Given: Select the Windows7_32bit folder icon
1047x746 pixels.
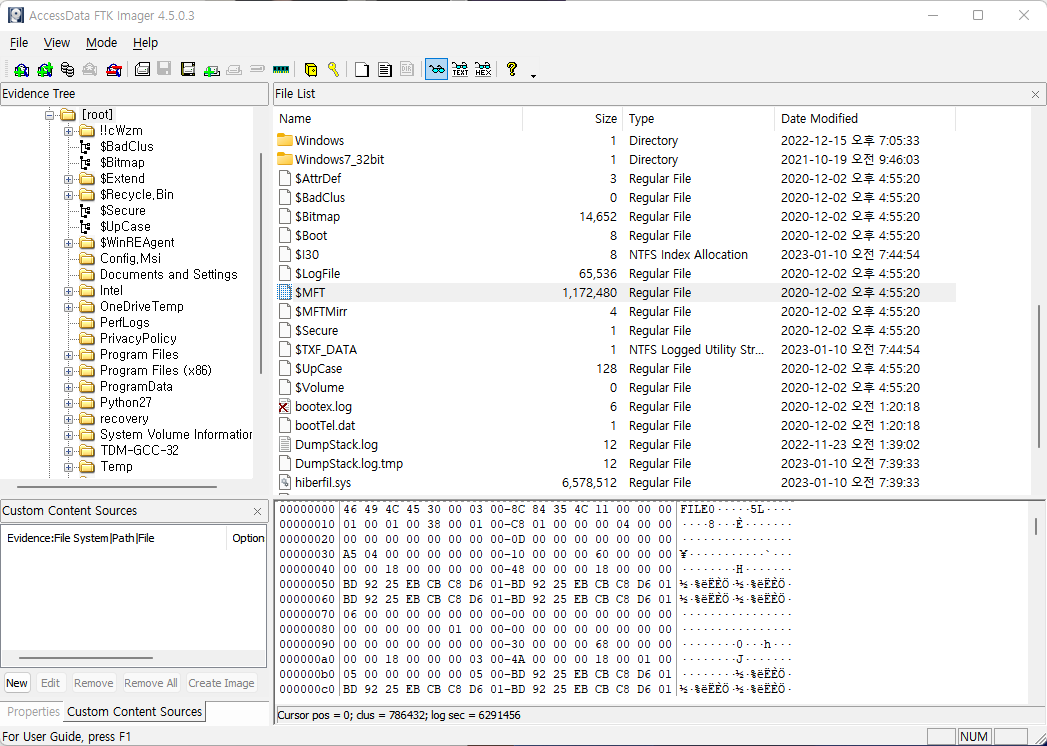Looking at the screenshot, I should click(285, 160).
